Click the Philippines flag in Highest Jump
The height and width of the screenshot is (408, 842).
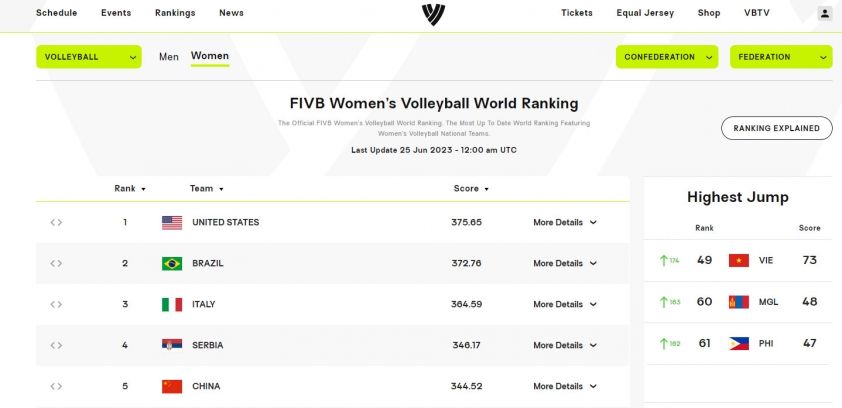tap(739, 343)
